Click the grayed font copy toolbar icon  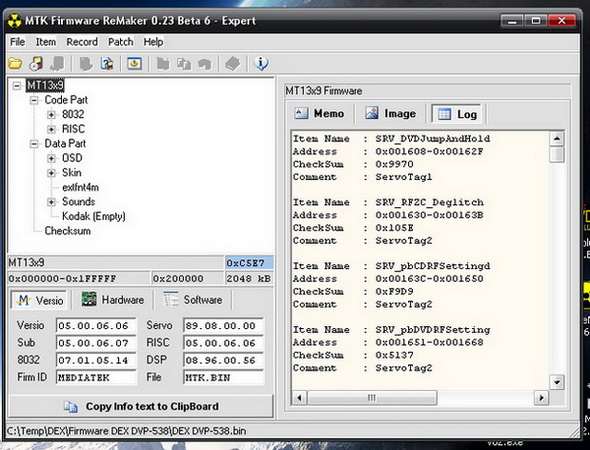(184, 64)
